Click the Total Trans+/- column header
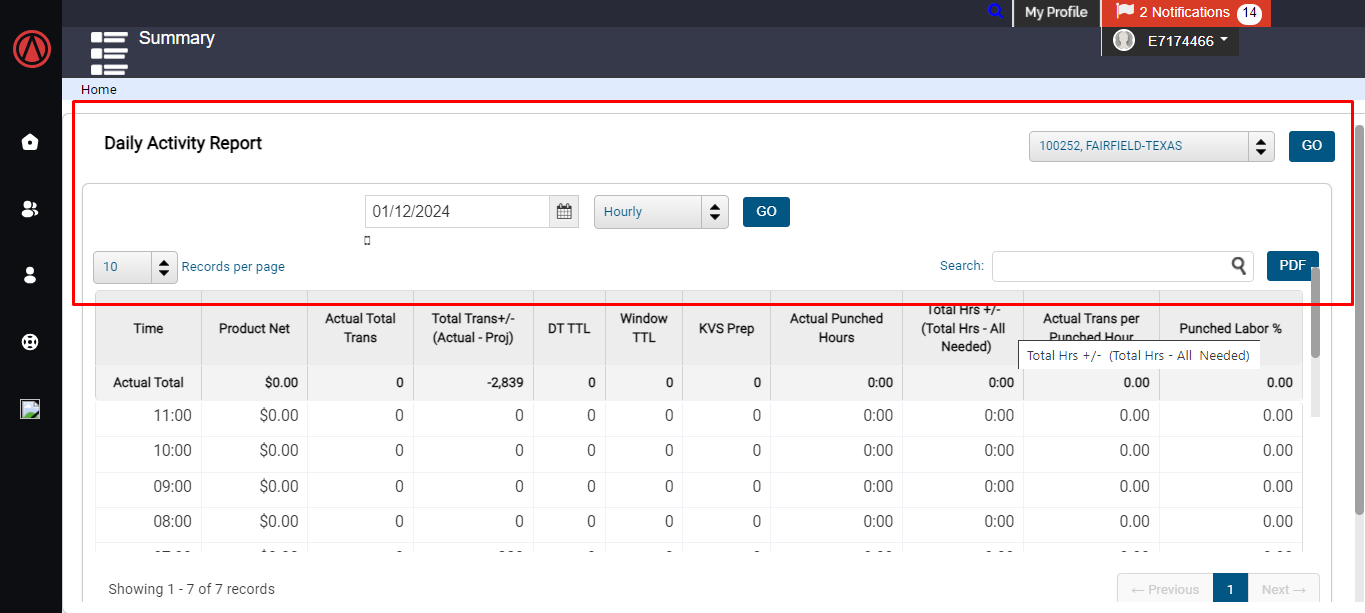Image resolution: width=1365 pixels, height=613 pixels. click(473, 328)
